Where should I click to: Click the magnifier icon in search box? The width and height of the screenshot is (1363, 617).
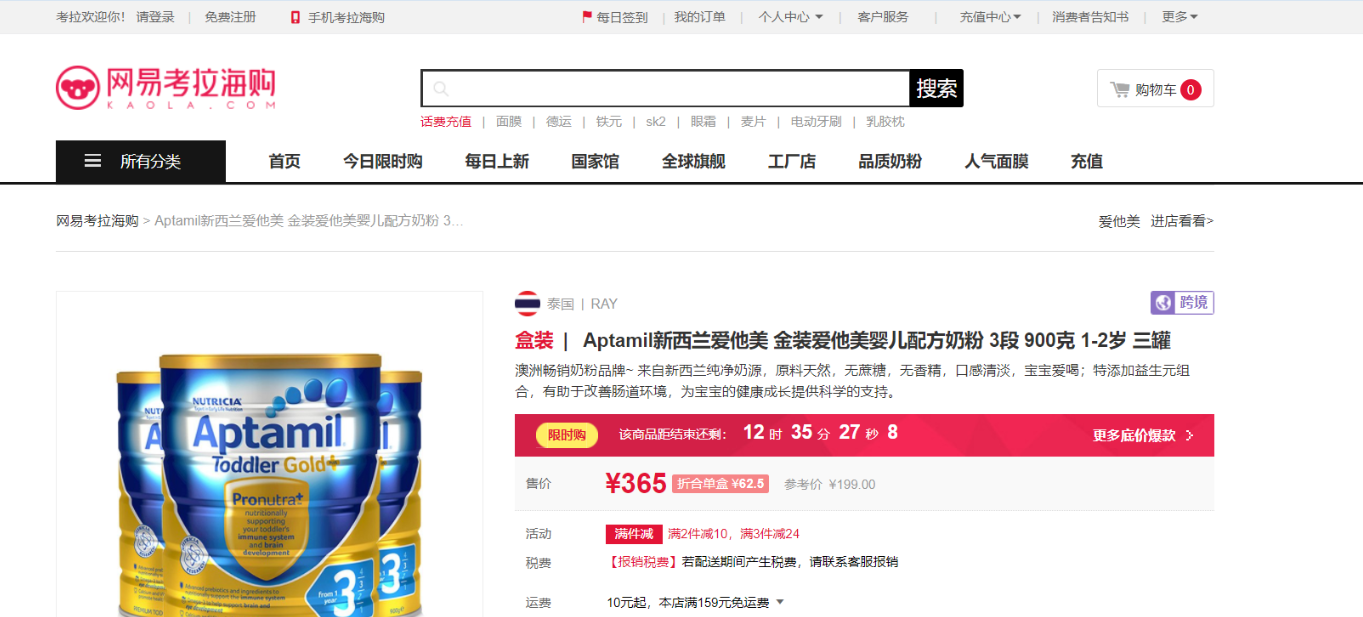[441, 89]
